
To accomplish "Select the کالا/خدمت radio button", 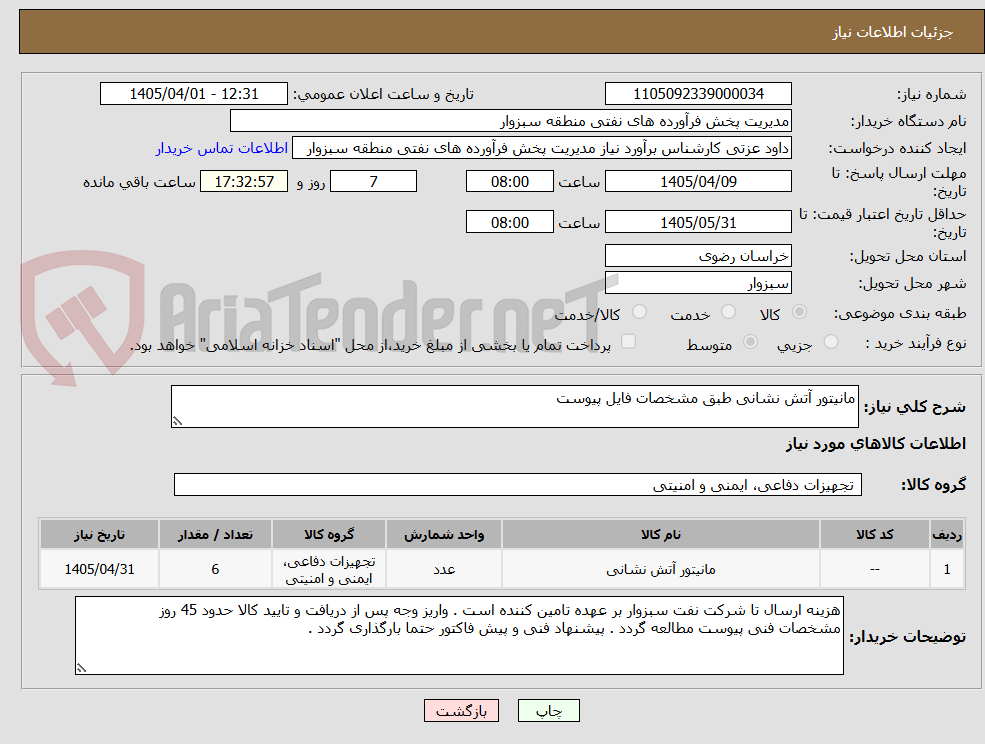I will pyautogui.click(x=639, y=312).
